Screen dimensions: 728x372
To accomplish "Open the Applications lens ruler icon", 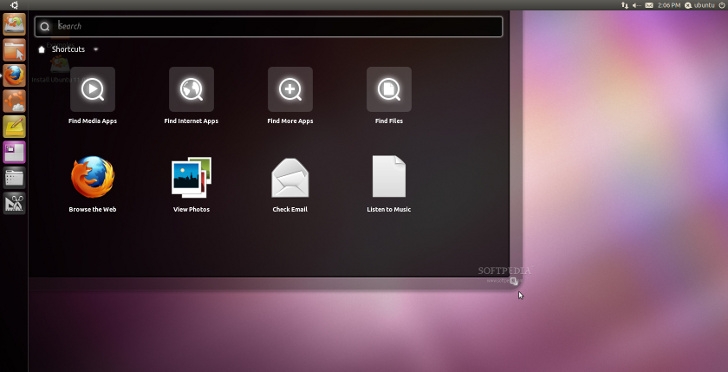I will 14,203.
